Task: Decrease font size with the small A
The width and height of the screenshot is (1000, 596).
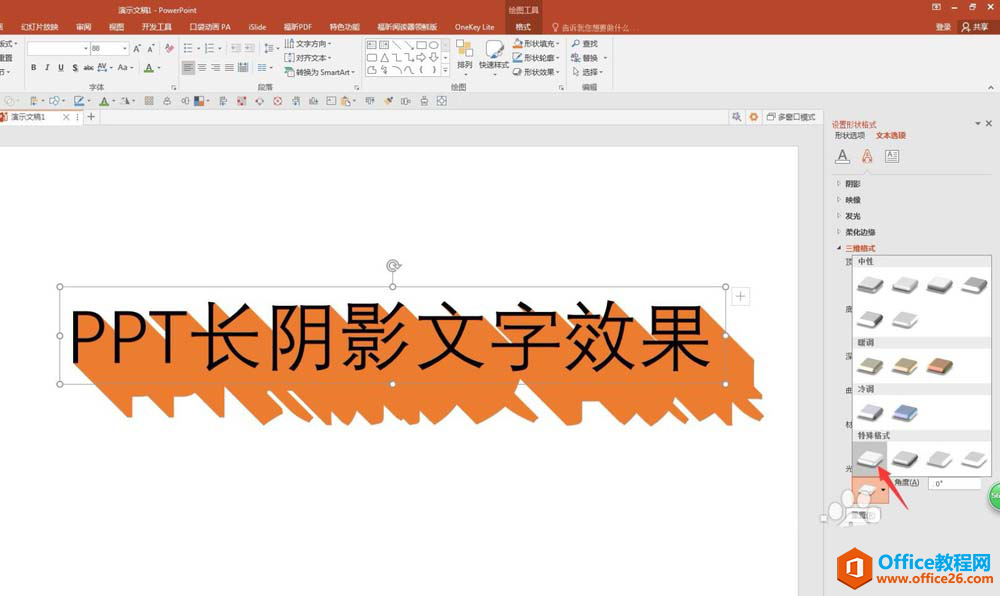Action: 151,48
